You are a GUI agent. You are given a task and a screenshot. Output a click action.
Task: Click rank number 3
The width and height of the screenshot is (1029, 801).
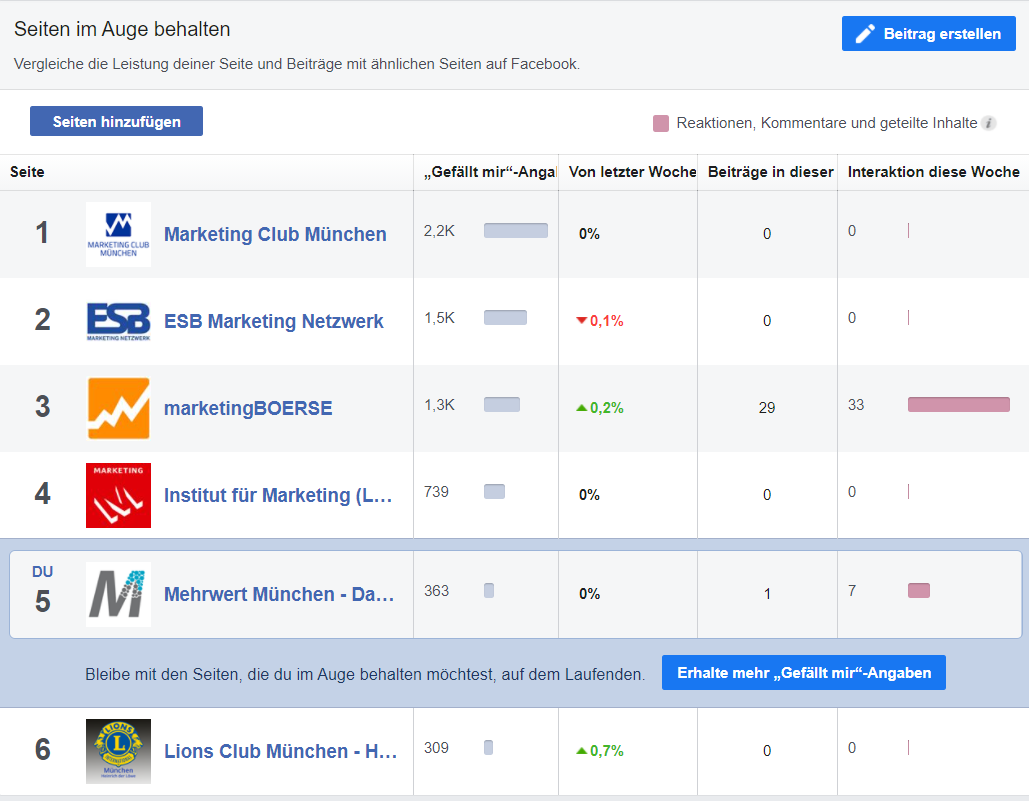42,407
